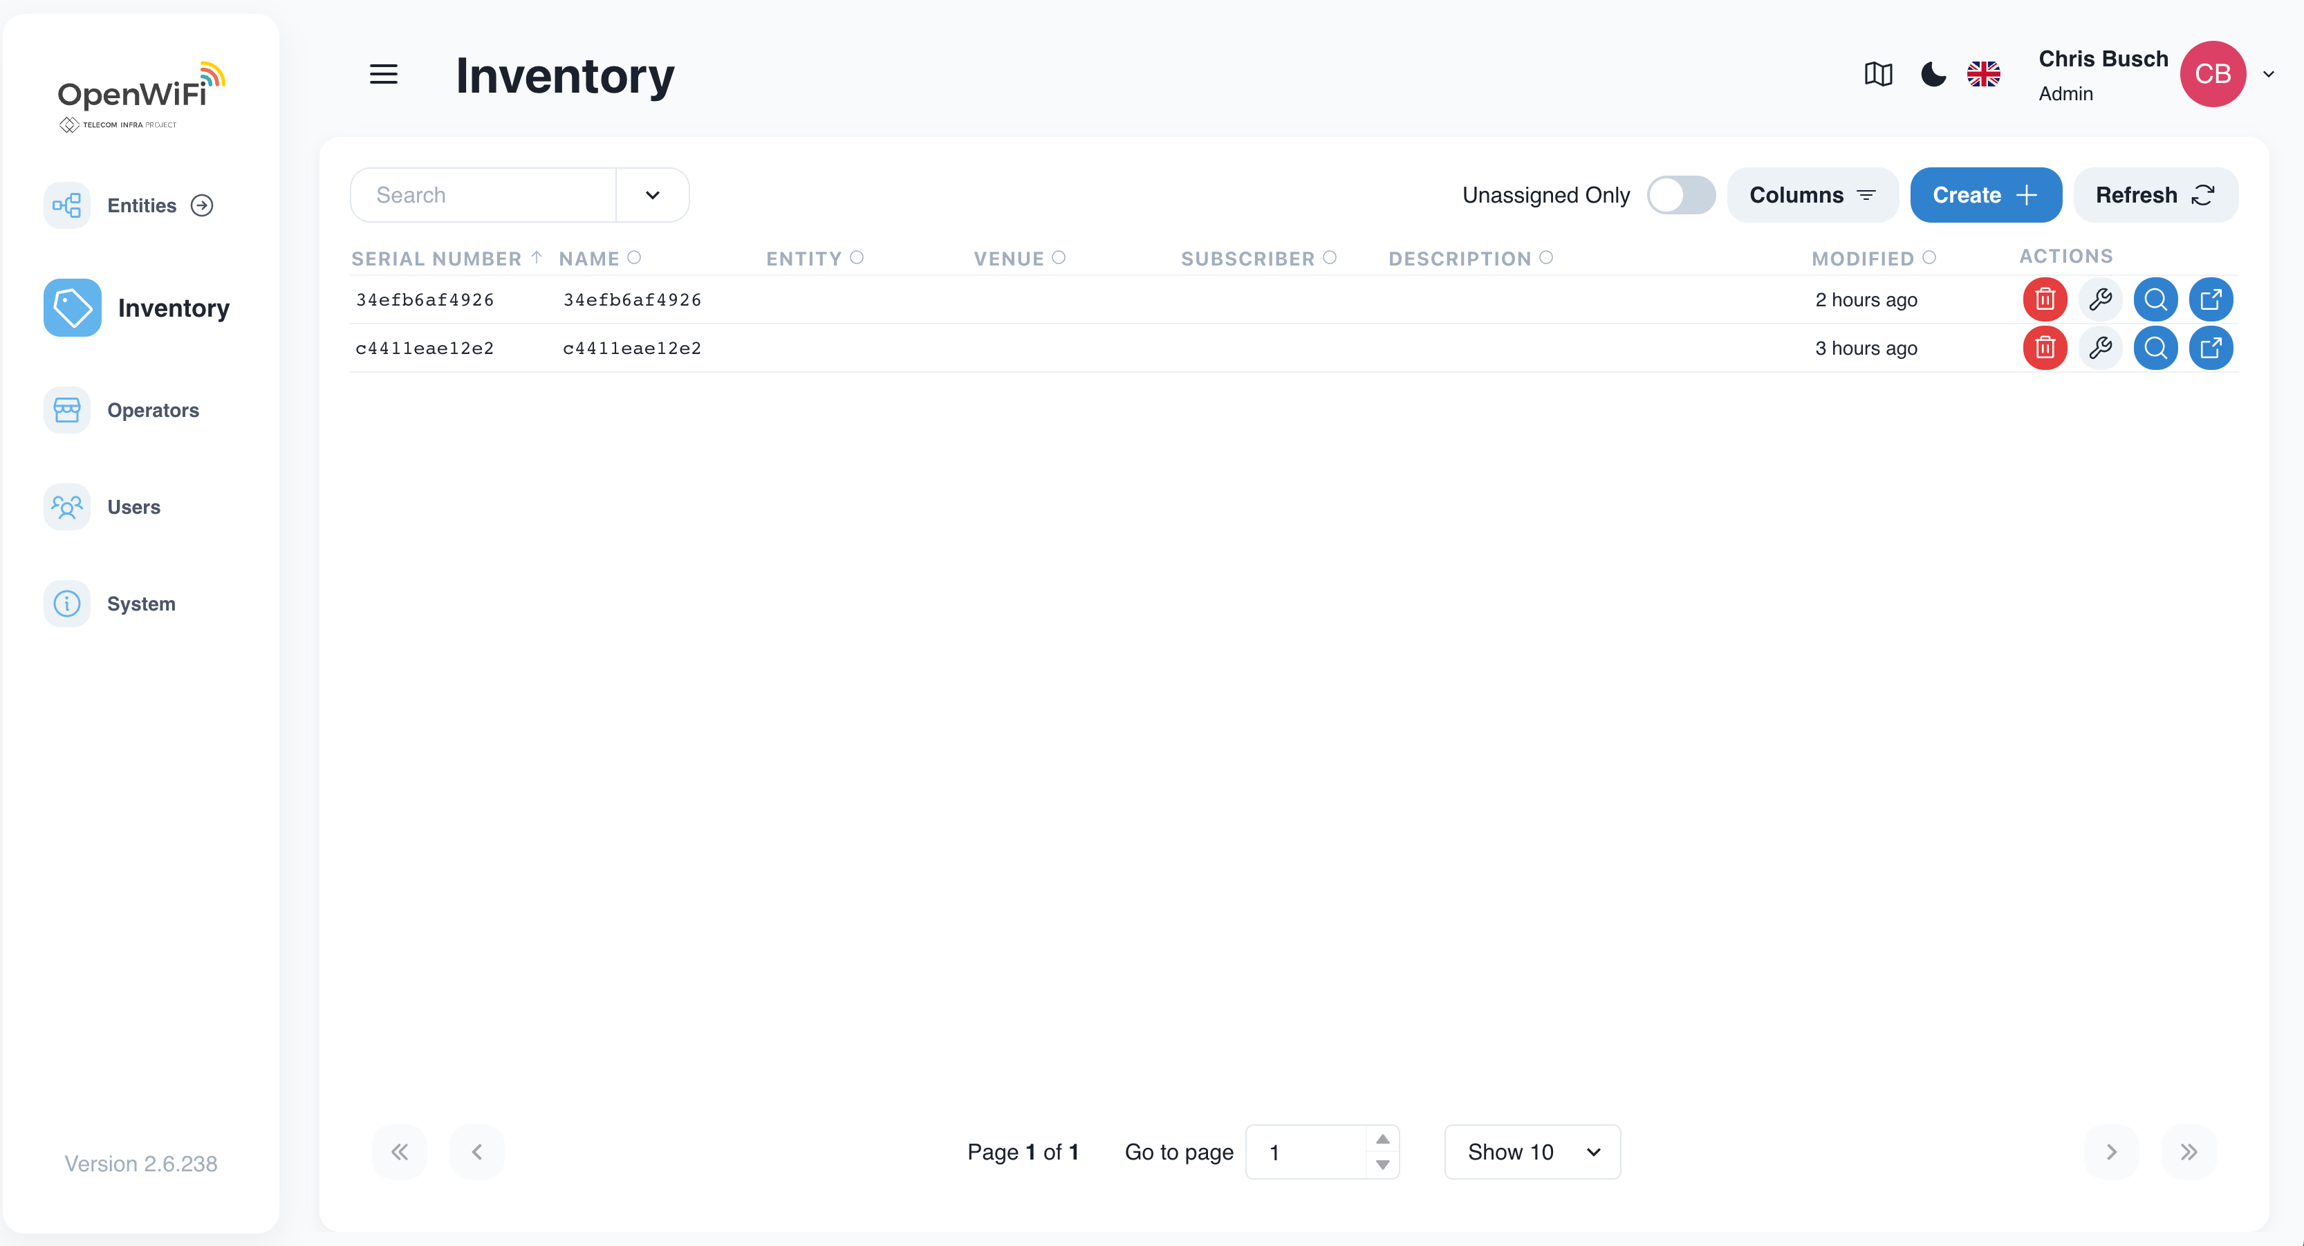The height and width of the screenshot is (1246, 2304).
Task: Click the Create button
Action: pyautogui.click(x=1985, y=195)
